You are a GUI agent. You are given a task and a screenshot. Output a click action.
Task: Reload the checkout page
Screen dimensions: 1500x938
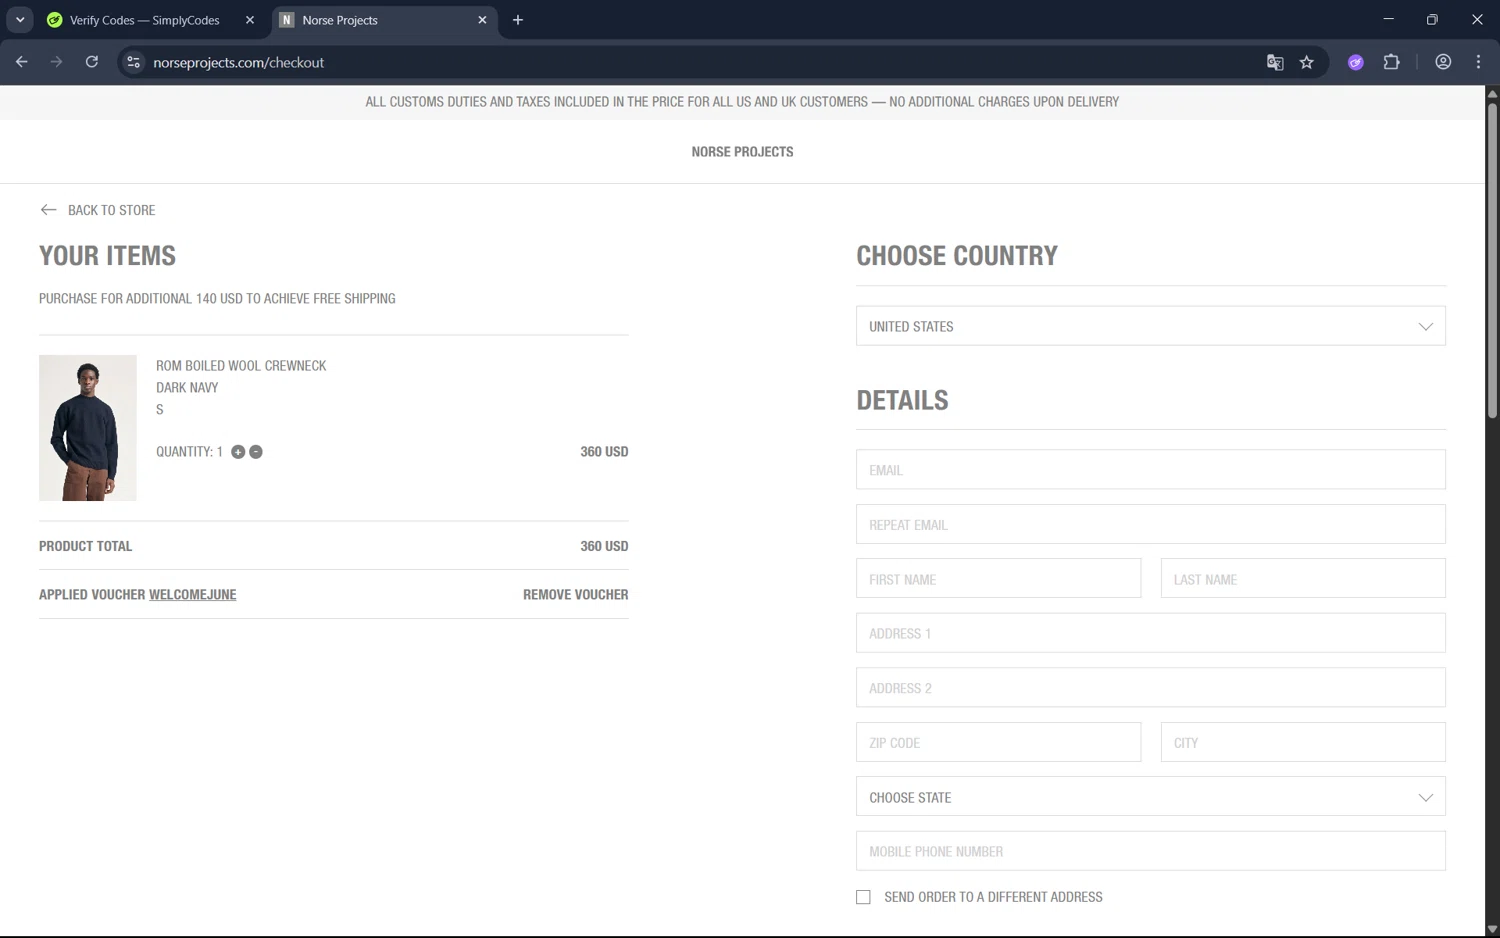(x=92, y=62)
